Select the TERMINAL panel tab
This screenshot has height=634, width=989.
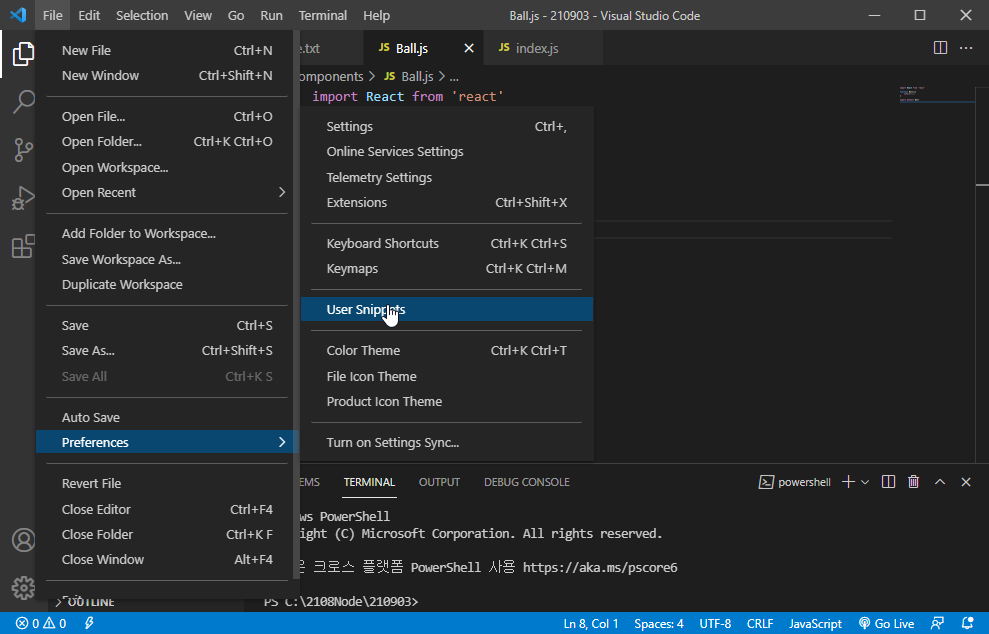(x=369, y=482)
